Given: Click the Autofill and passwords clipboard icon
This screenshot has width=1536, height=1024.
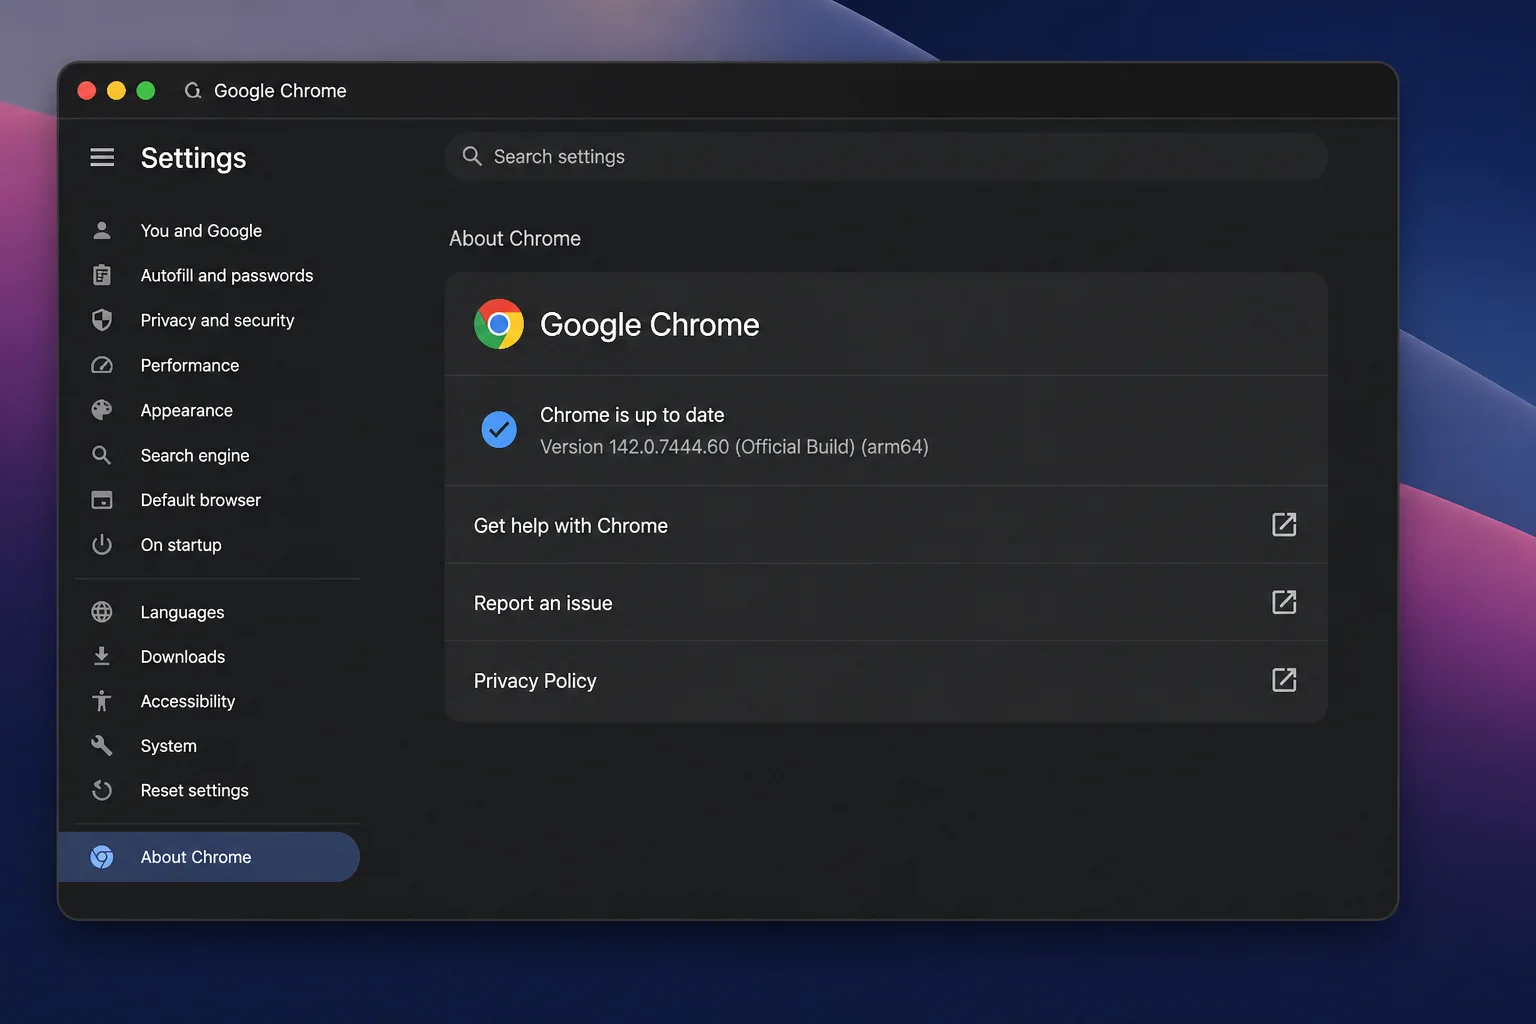Looking at the screenshot, I should [x=102, y=275].
